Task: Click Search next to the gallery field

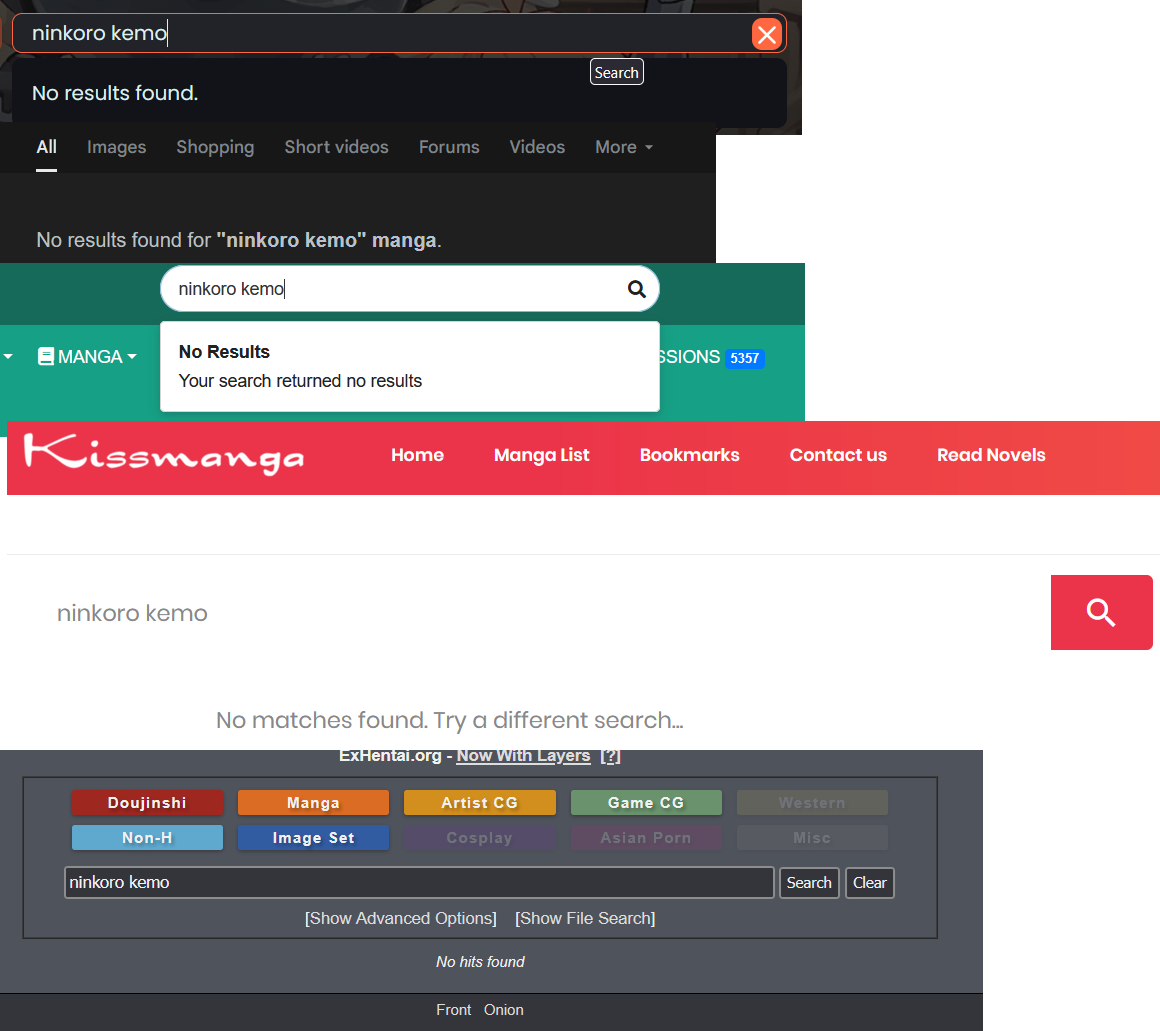Action: point(809,882)
